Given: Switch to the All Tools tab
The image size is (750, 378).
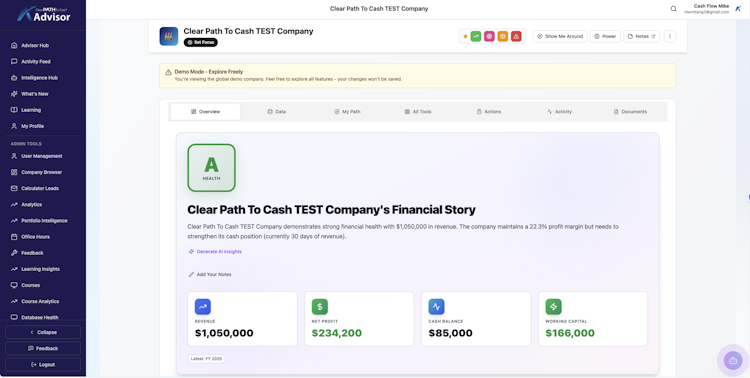Looking at the screenshot, I should (x=418, y=111).
